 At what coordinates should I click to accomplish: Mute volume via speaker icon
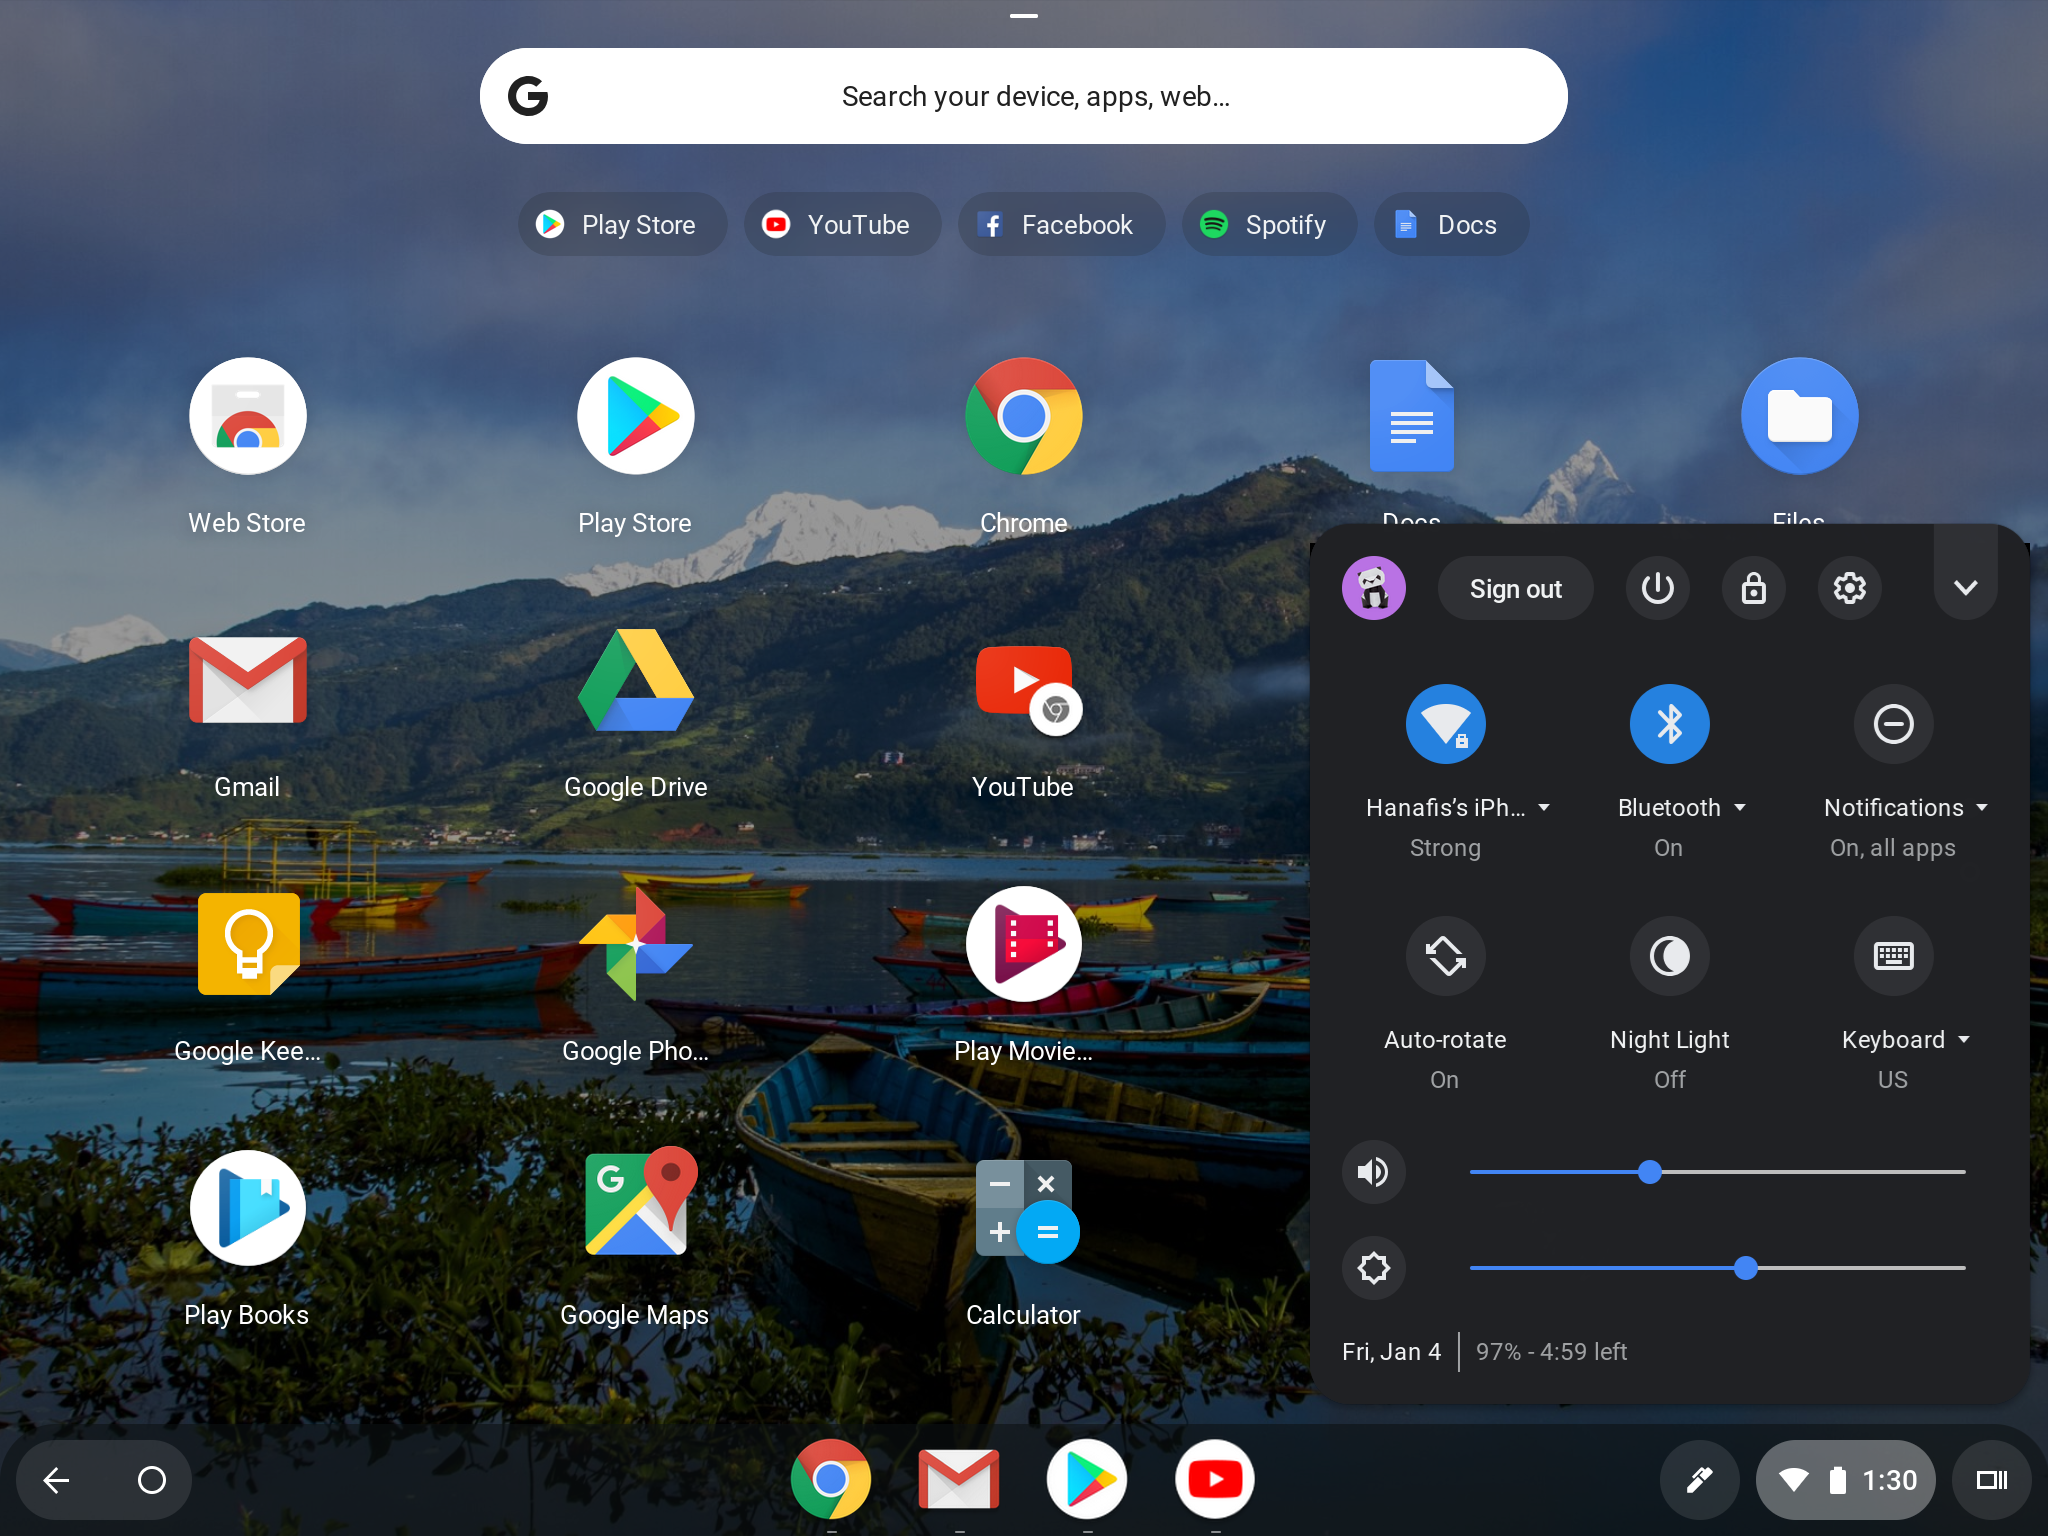tap(1374, 1172)
